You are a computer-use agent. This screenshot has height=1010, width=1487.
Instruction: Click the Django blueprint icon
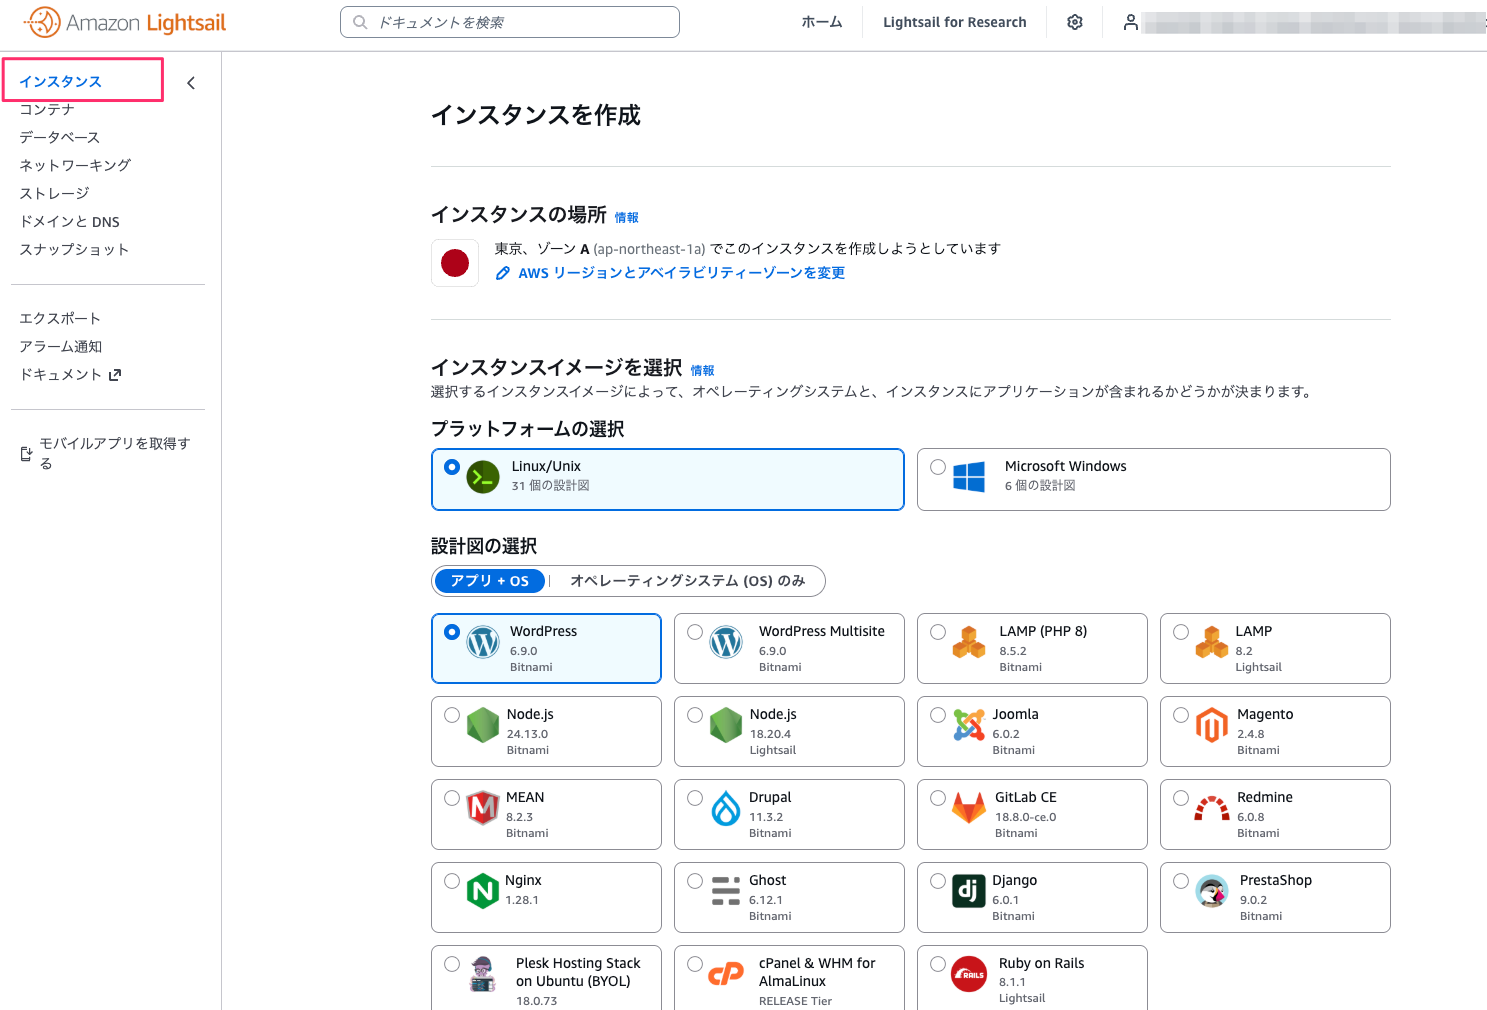point(968,891)
